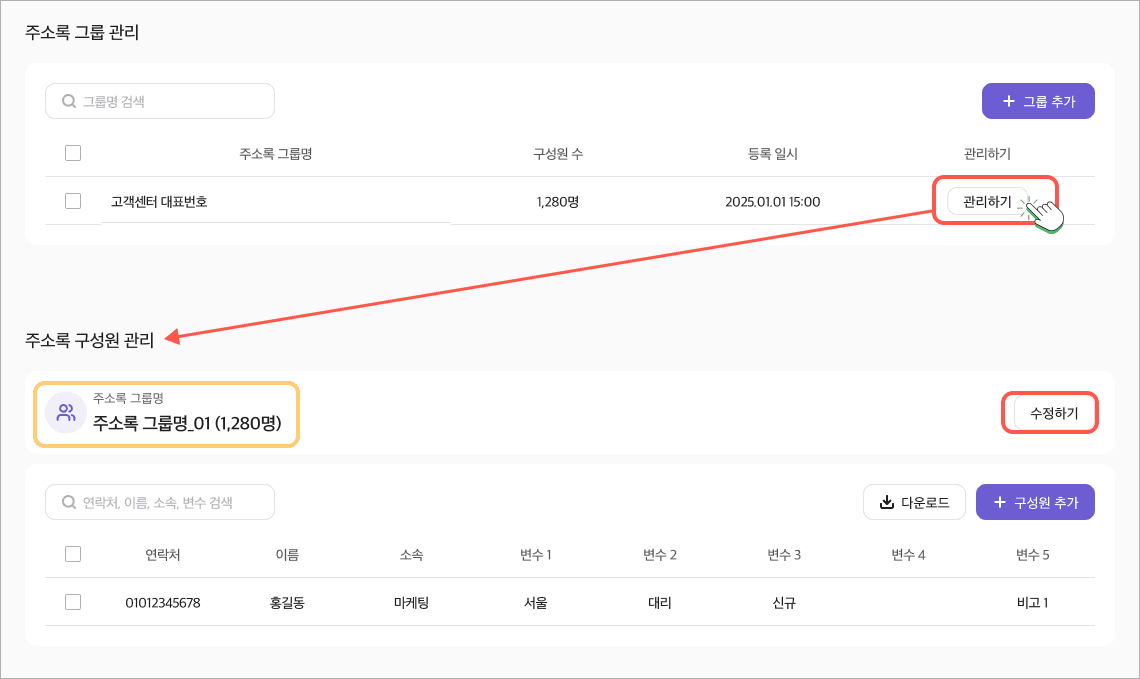Click the phone number 01012345678
Image resolution: width=1140 pixels, height=679 pixels.
[163, 603]
